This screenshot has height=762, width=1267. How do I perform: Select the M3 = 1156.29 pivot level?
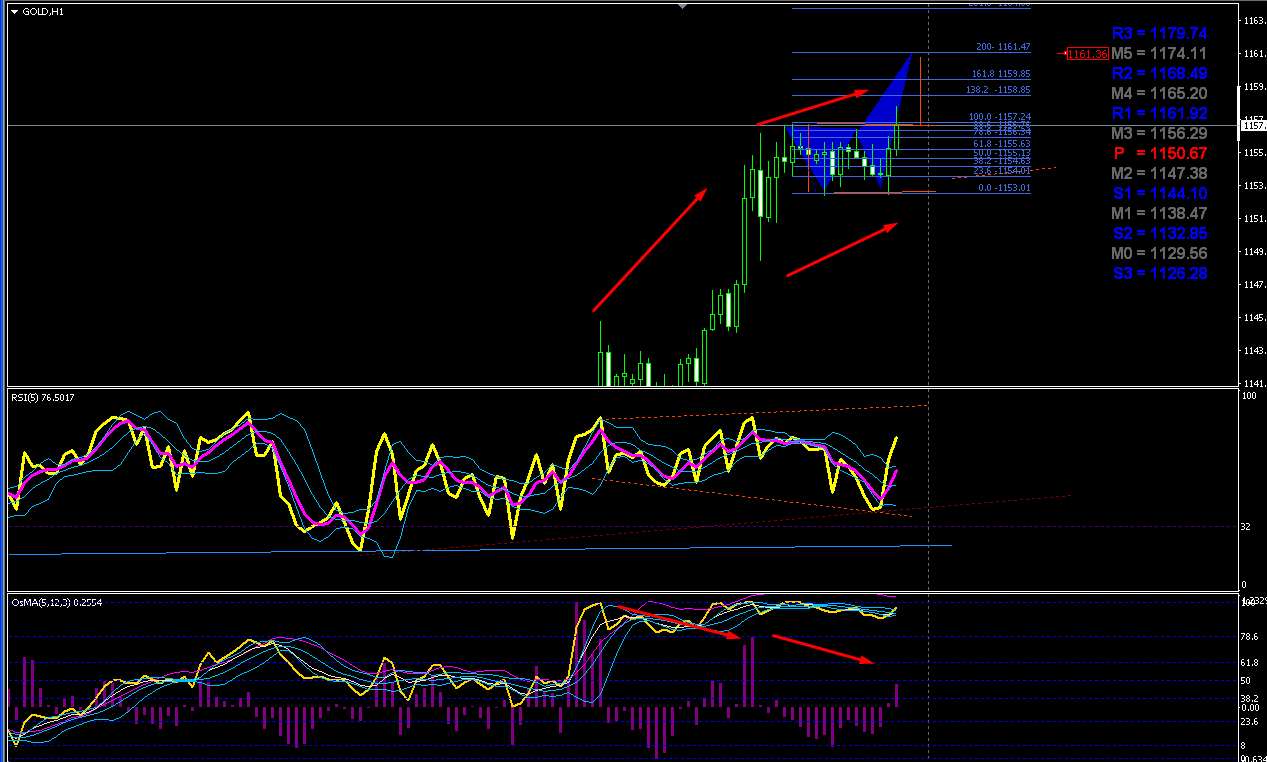[x=1159, y=133]
